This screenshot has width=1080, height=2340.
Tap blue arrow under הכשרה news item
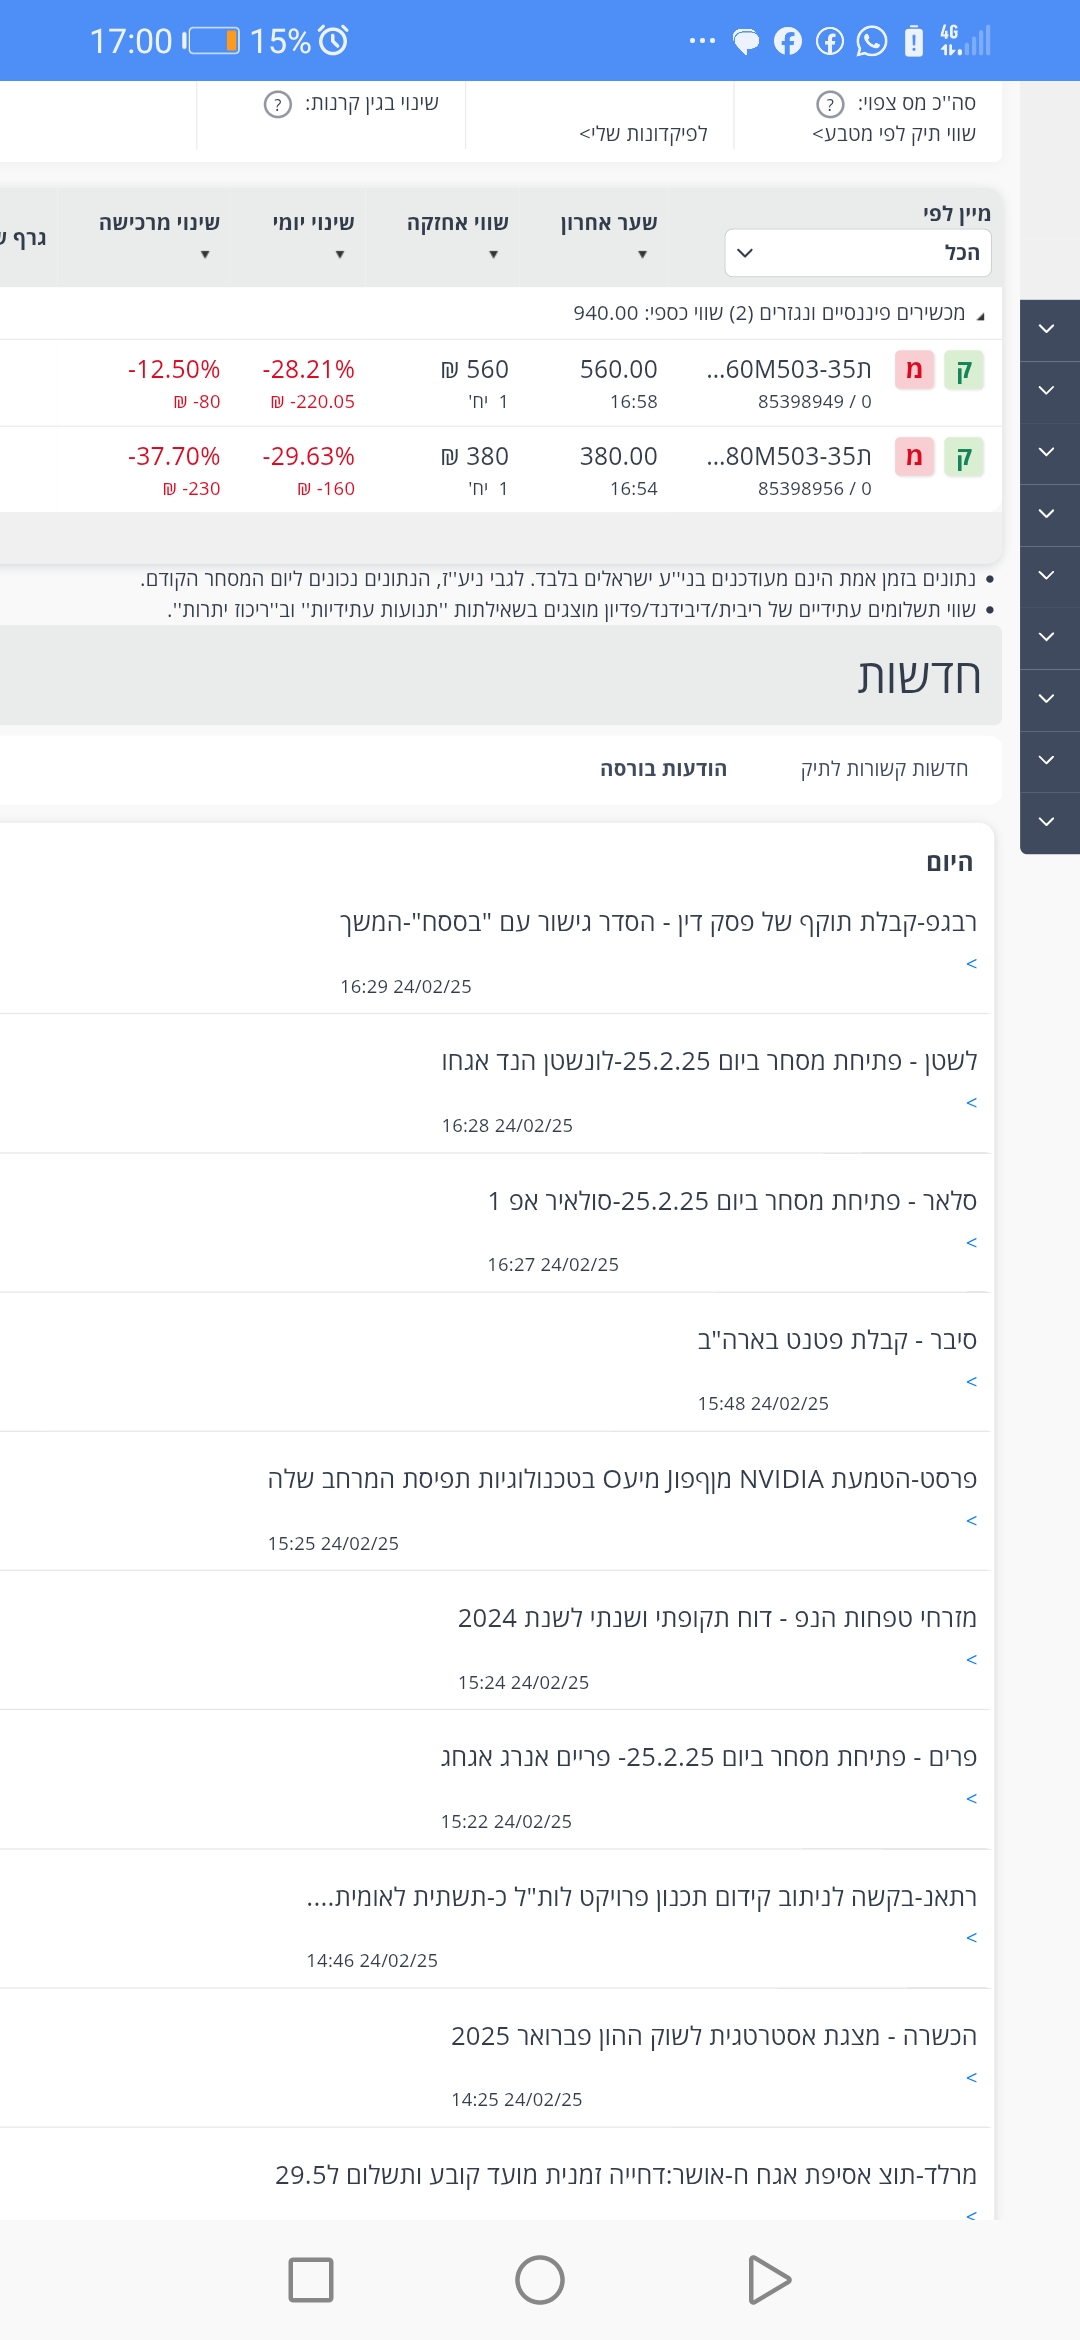(x=971, y=2078)
